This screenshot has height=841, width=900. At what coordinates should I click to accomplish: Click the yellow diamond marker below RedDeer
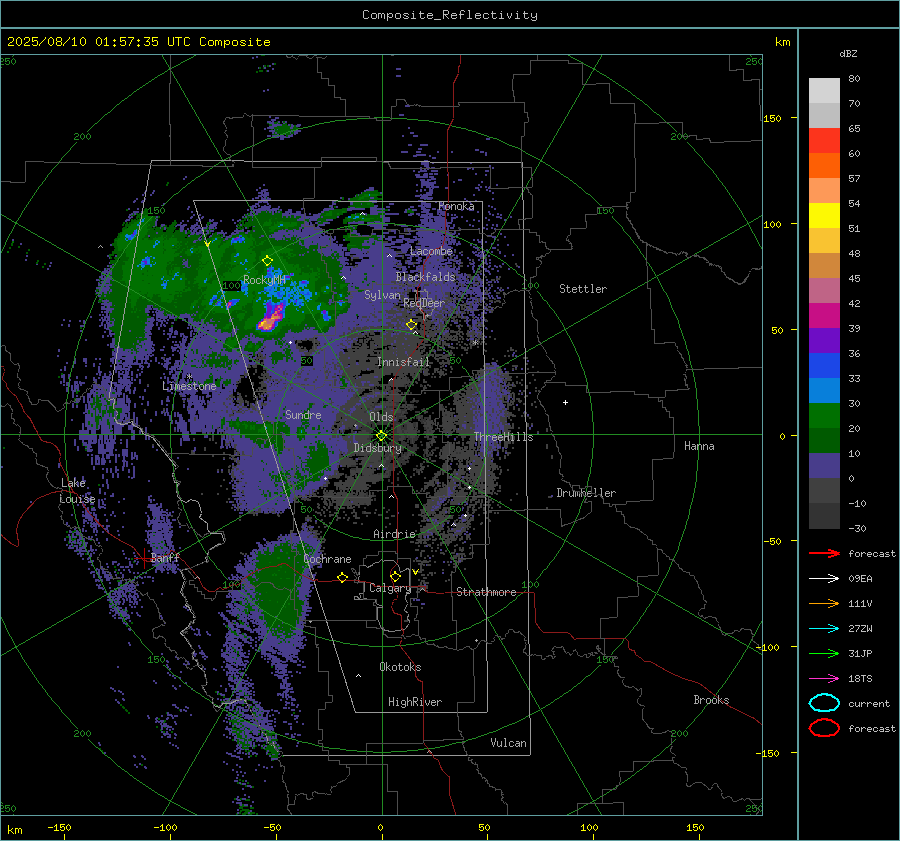click(412, 325)
